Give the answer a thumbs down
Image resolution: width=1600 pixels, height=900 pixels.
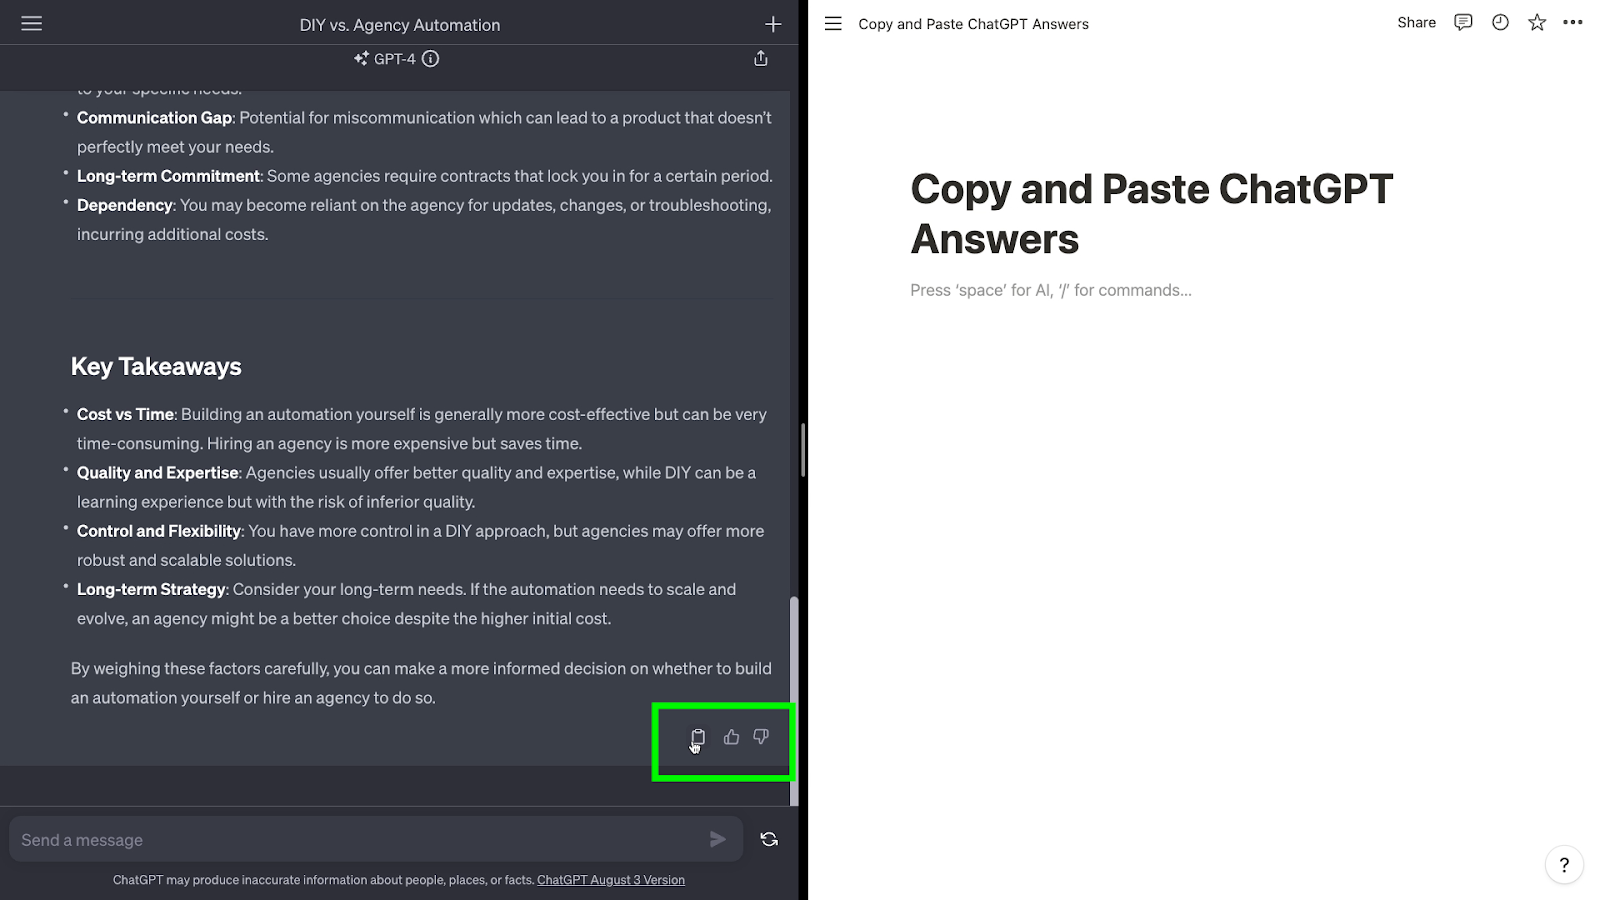761,737
